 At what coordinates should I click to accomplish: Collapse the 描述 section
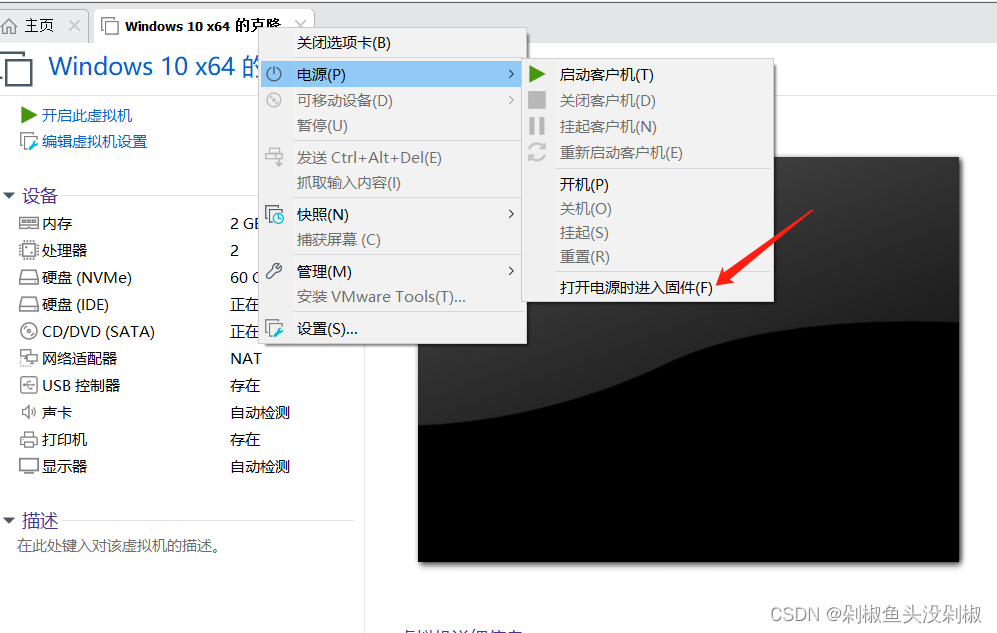click(x=9, y=521)
